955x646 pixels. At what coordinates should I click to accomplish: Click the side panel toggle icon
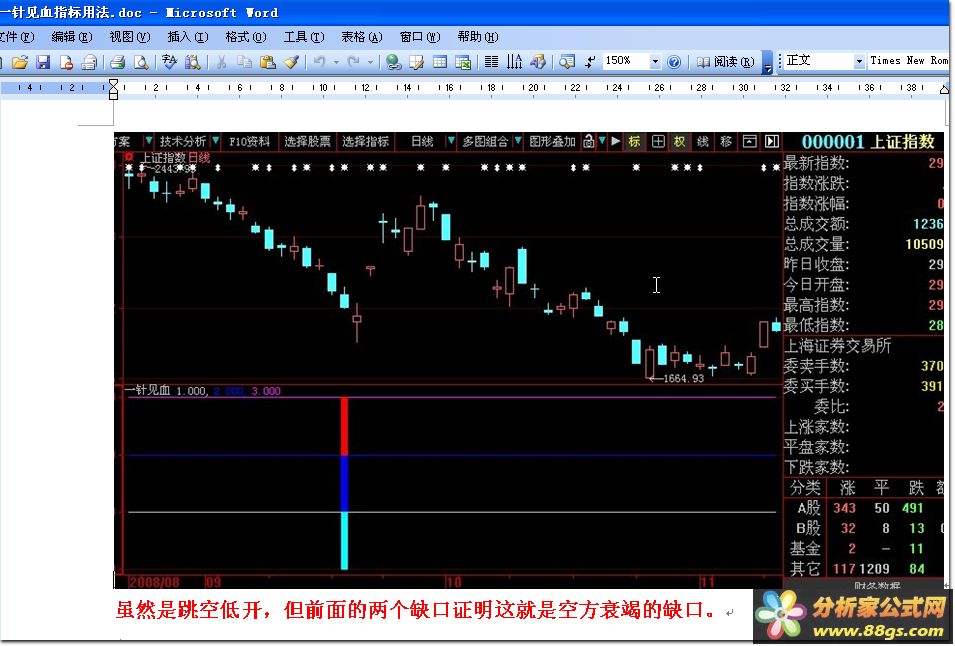click(772, 141)
